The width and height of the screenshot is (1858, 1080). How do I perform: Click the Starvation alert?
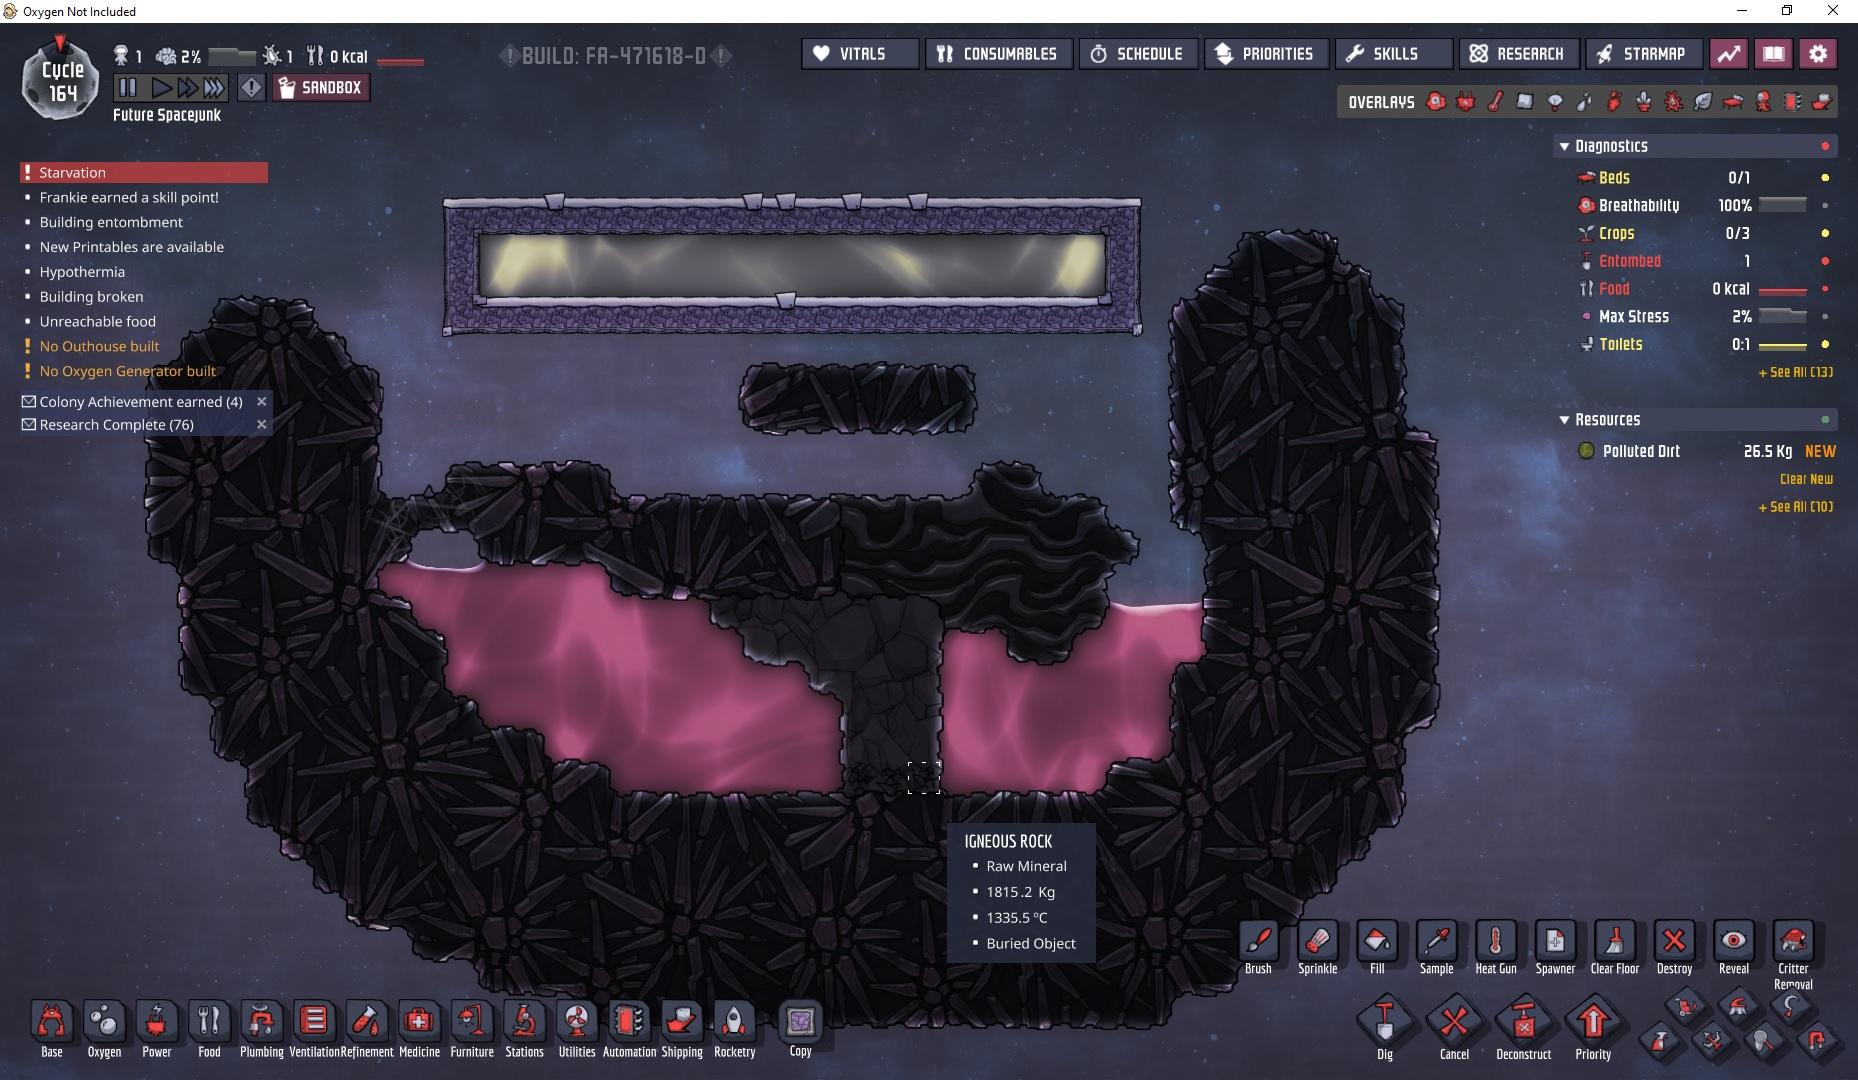click(144, 173)
